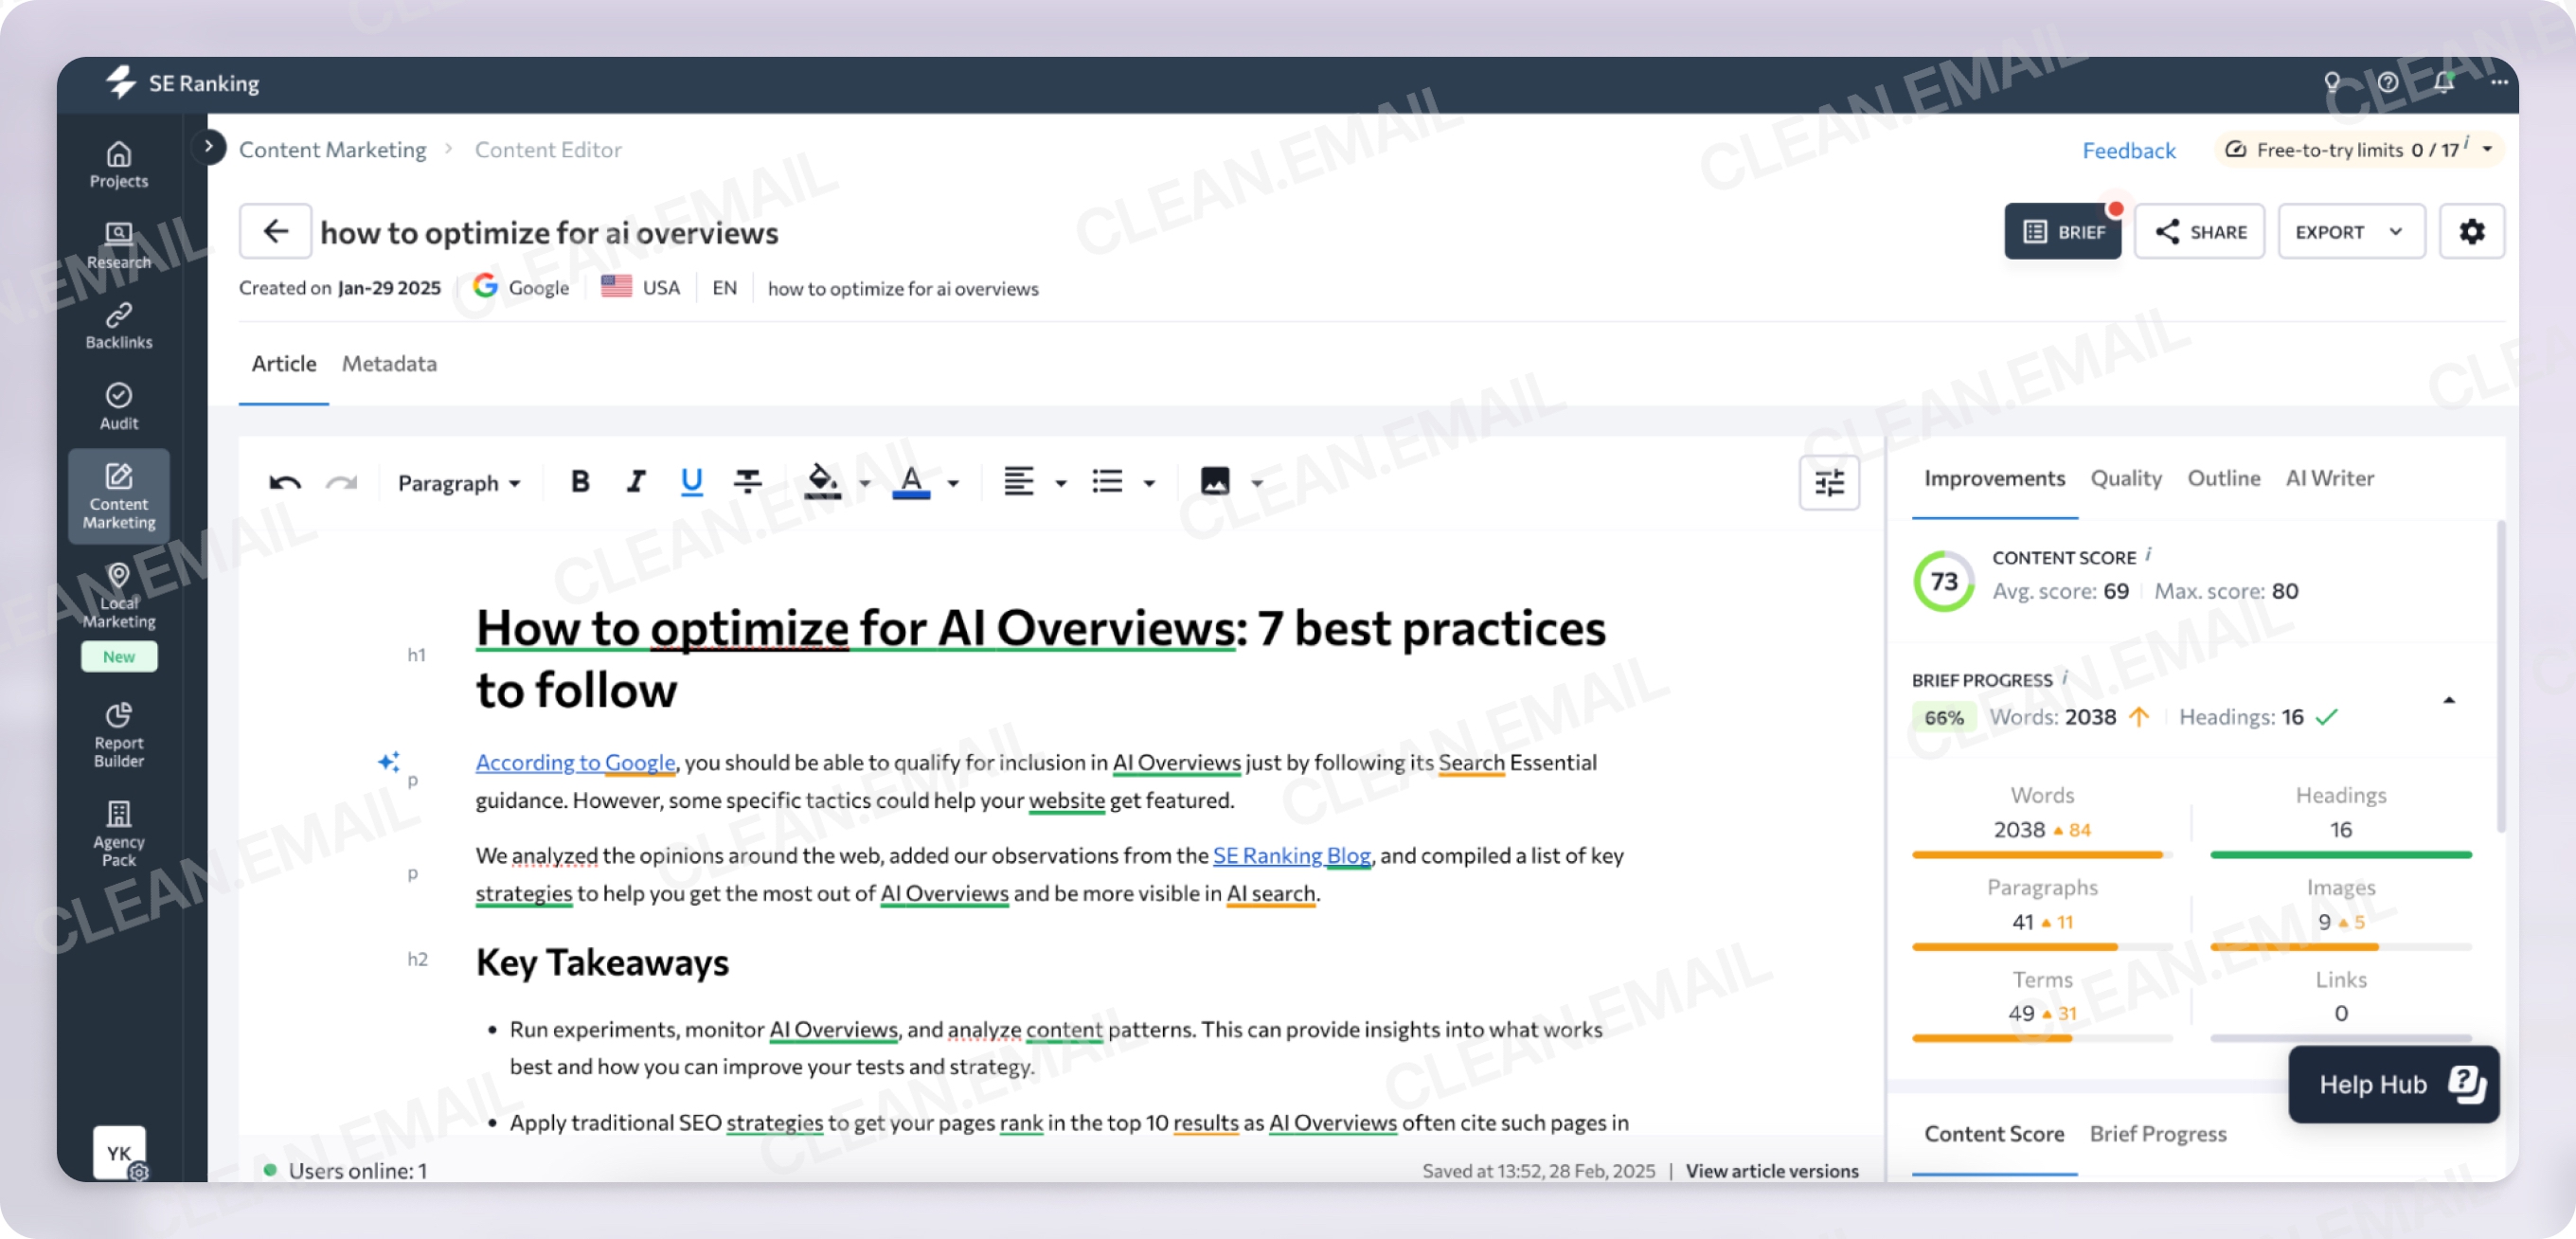
Task: Open the Report Builder
Action: pyautogui.click(x=118, y=733)
